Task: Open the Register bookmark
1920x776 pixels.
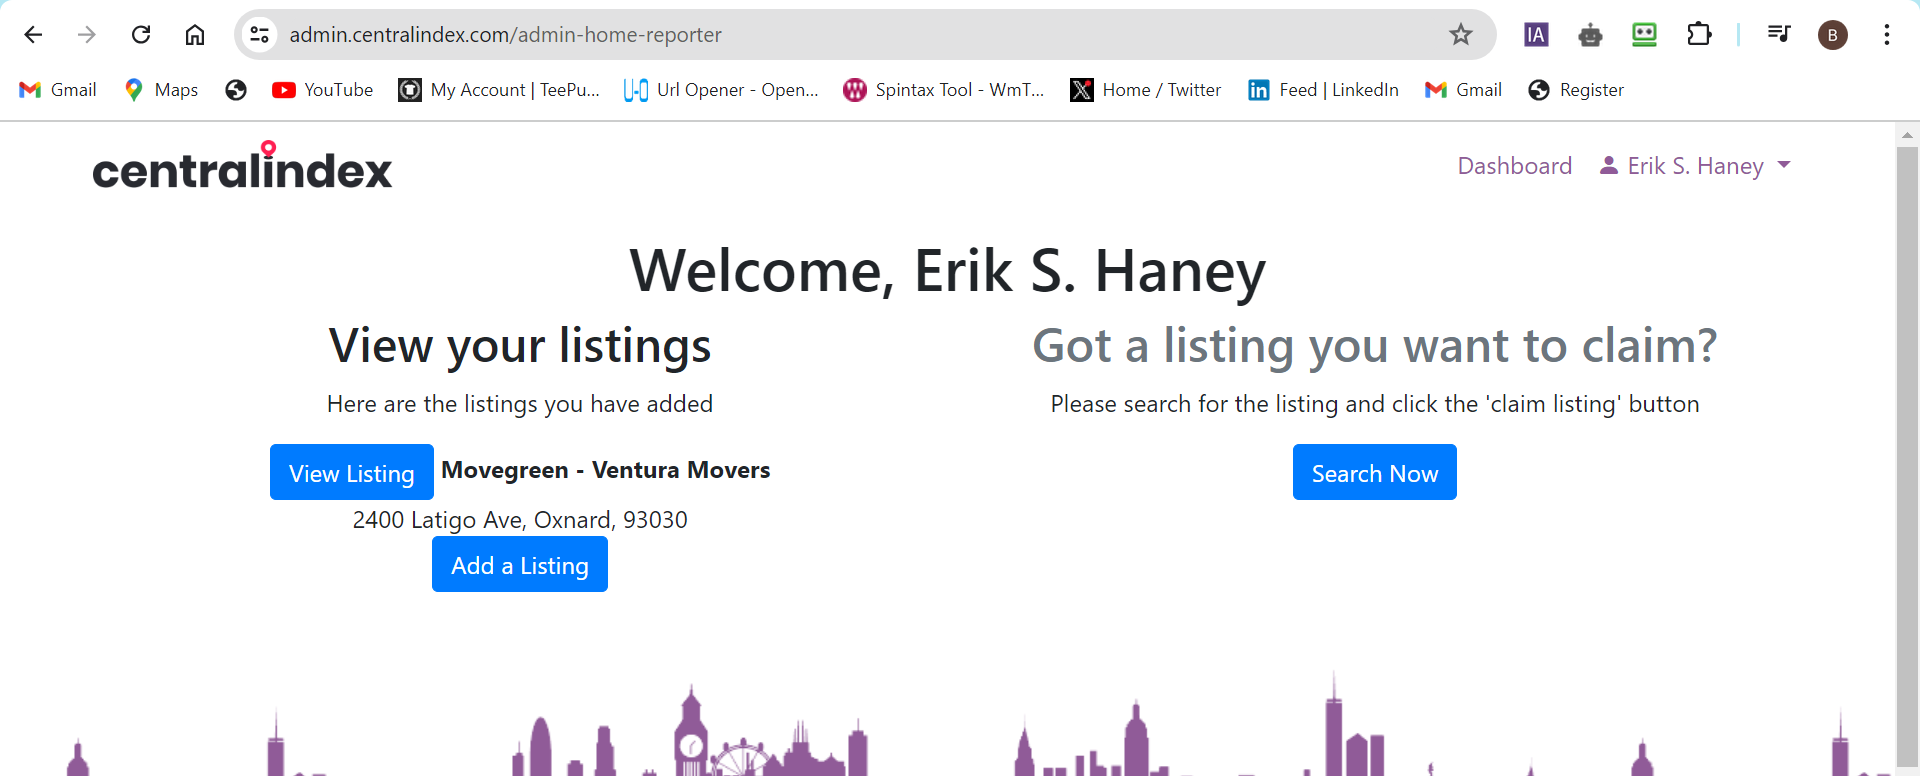Action: [1576, 90]
